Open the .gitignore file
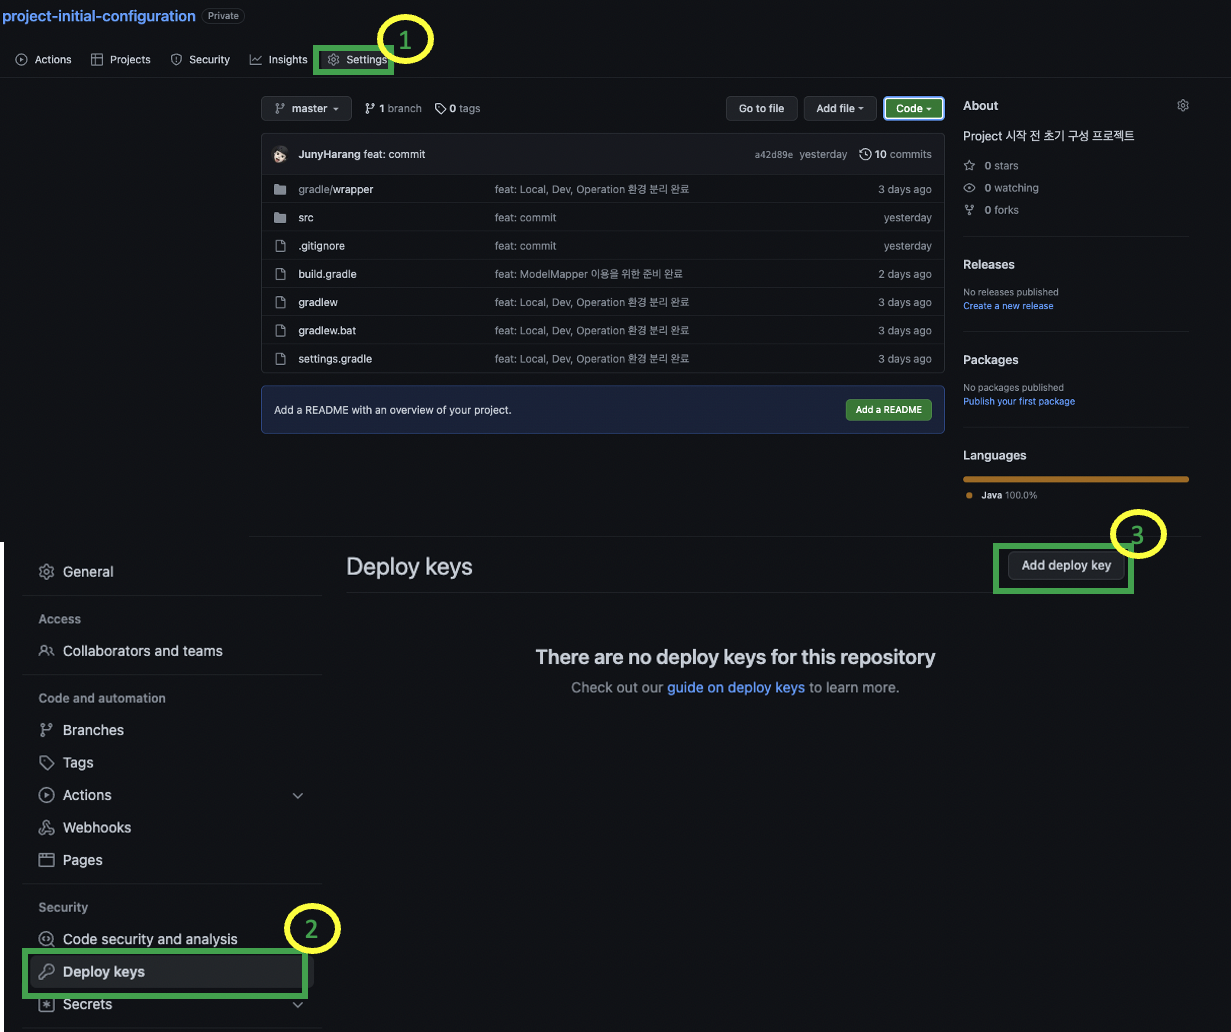The width and height of the screenshot is (1231, 1032). [322, 246]
